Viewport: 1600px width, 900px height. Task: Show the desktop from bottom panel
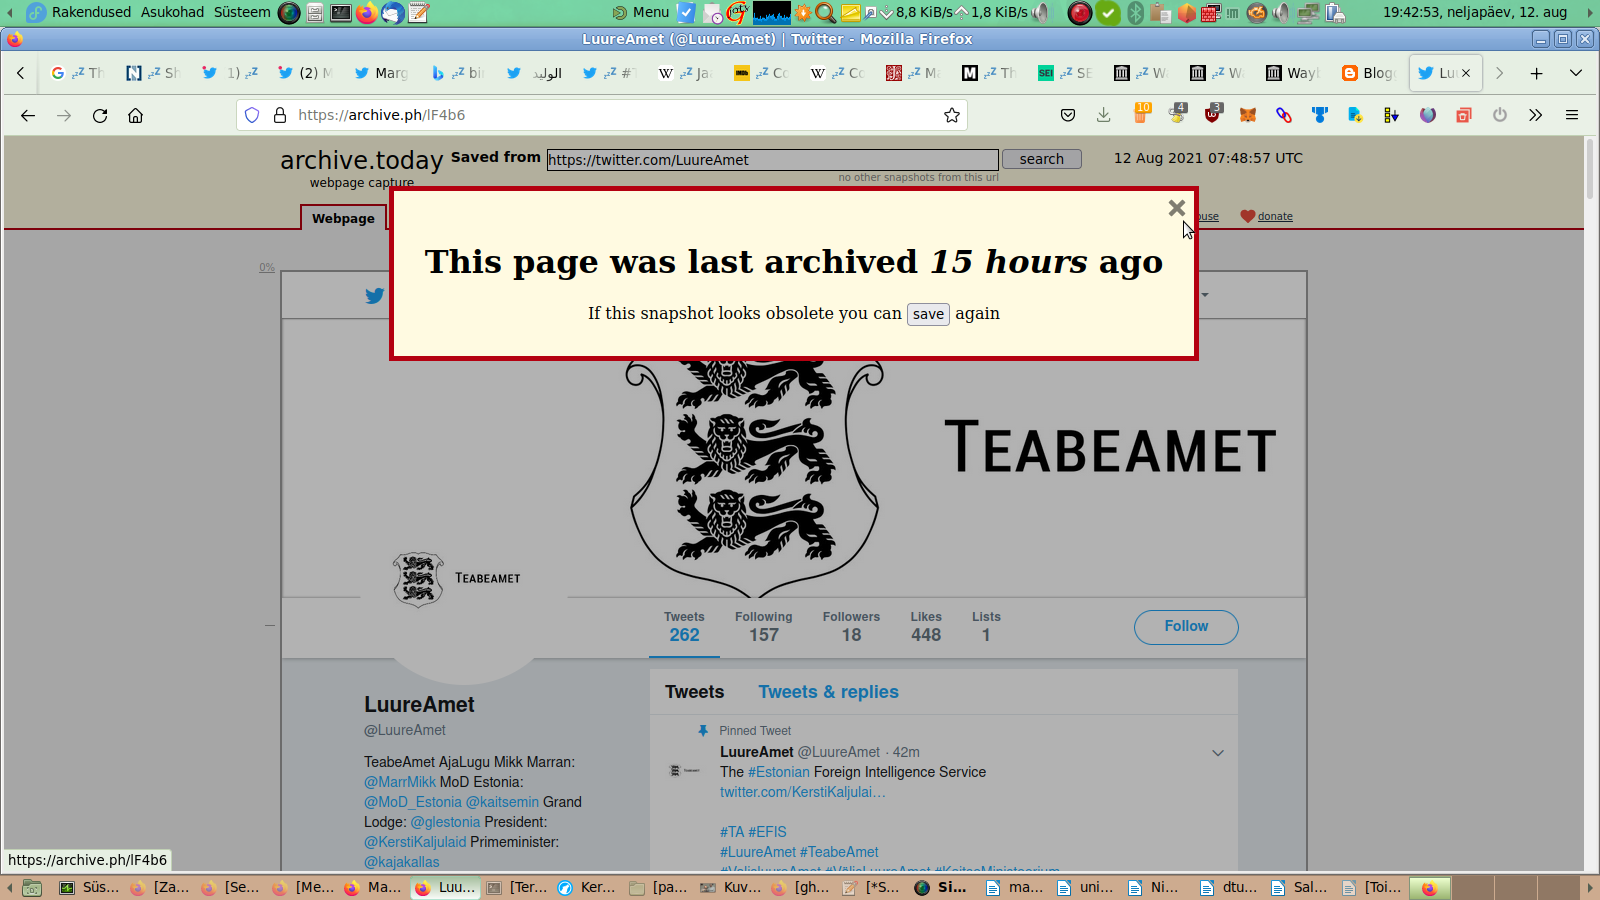tap(32, 887)
